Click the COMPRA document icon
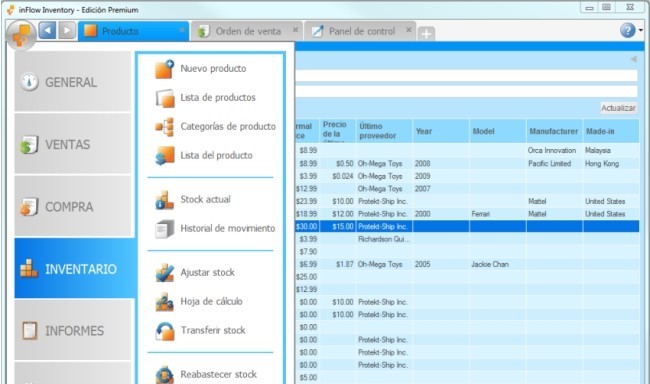This screenshot has width=650, height=384. (29, 207)
